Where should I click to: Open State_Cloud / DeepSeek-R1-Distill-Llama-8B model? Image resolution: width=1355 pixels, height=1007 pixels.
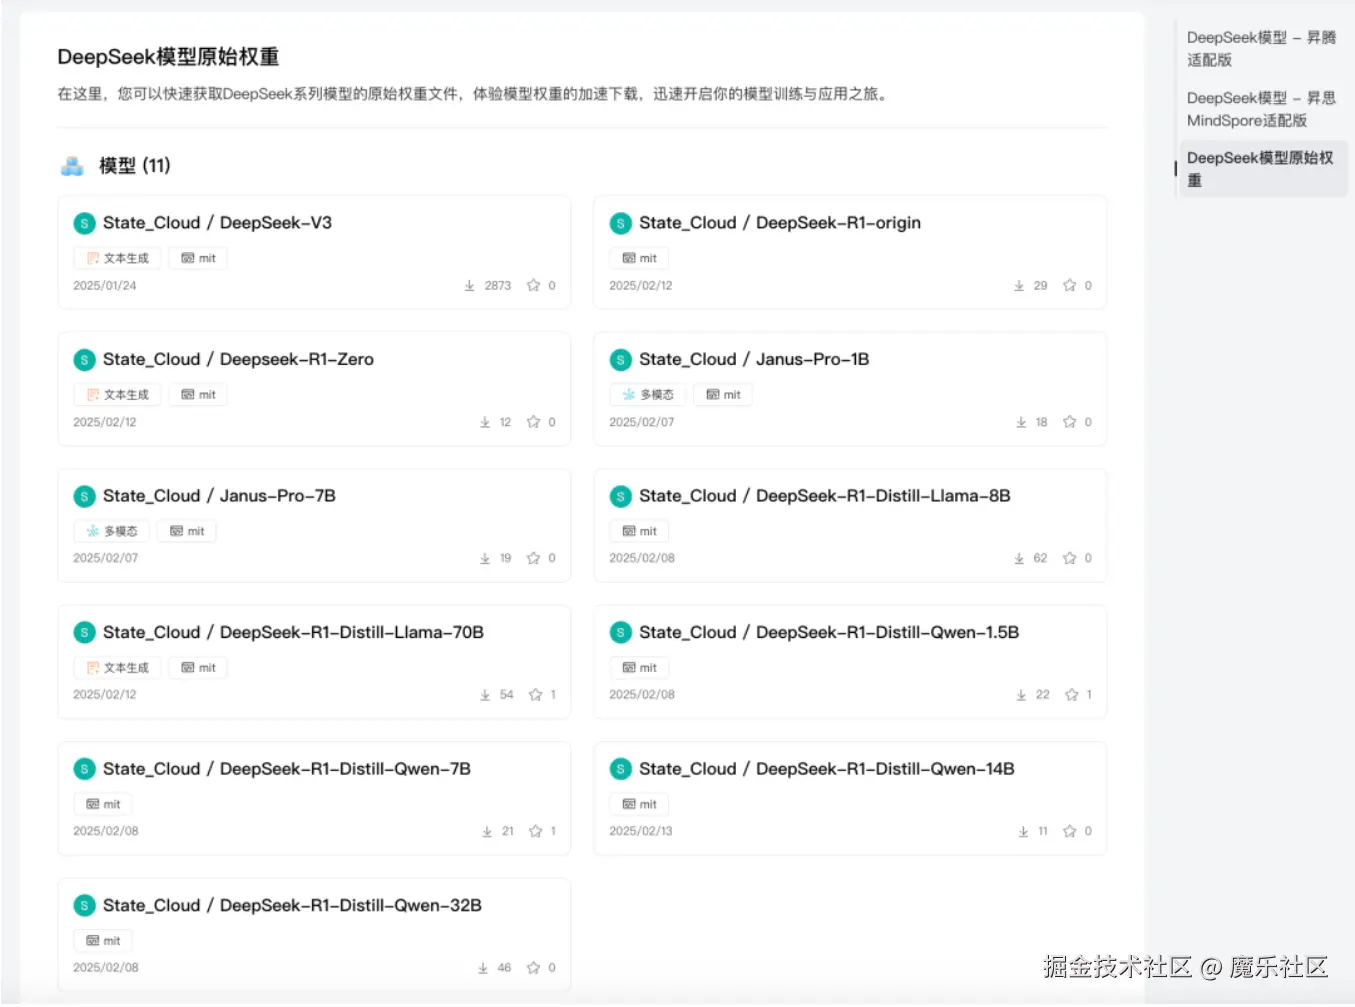point(850,525)
